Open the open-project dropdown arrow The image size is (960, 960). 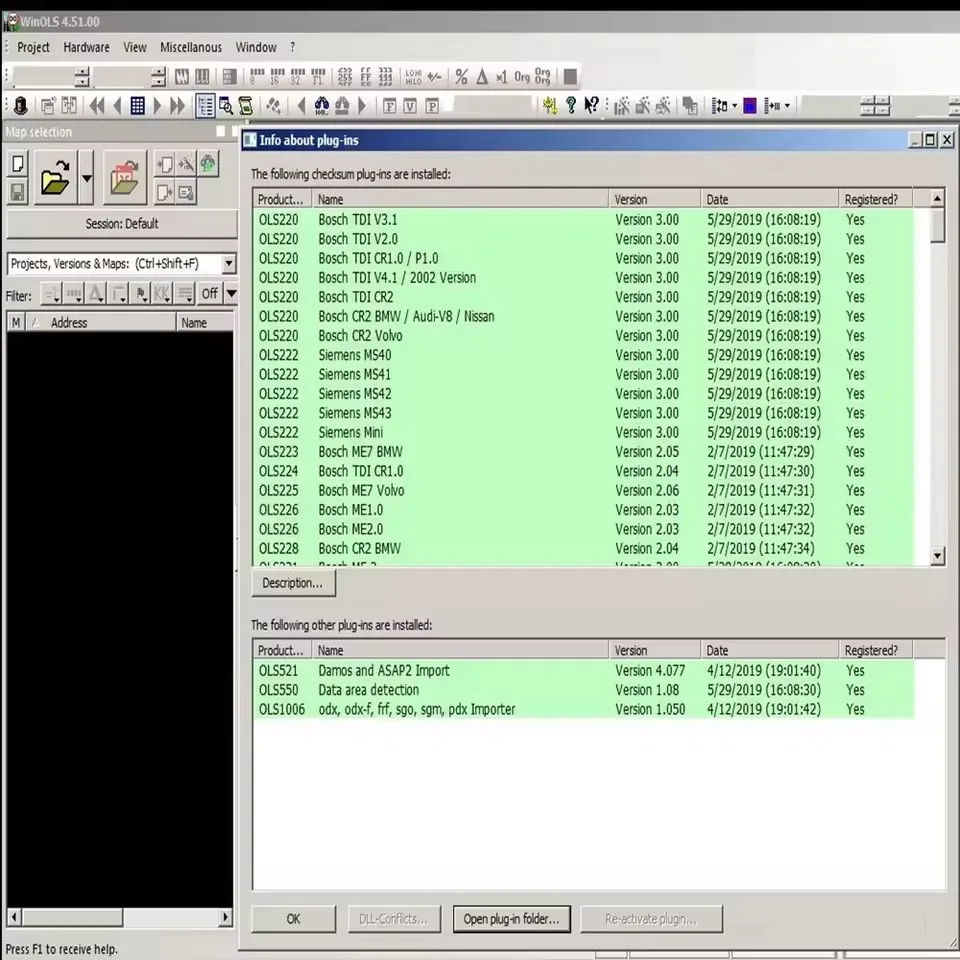pyautogui.click(x=86, y=177)
